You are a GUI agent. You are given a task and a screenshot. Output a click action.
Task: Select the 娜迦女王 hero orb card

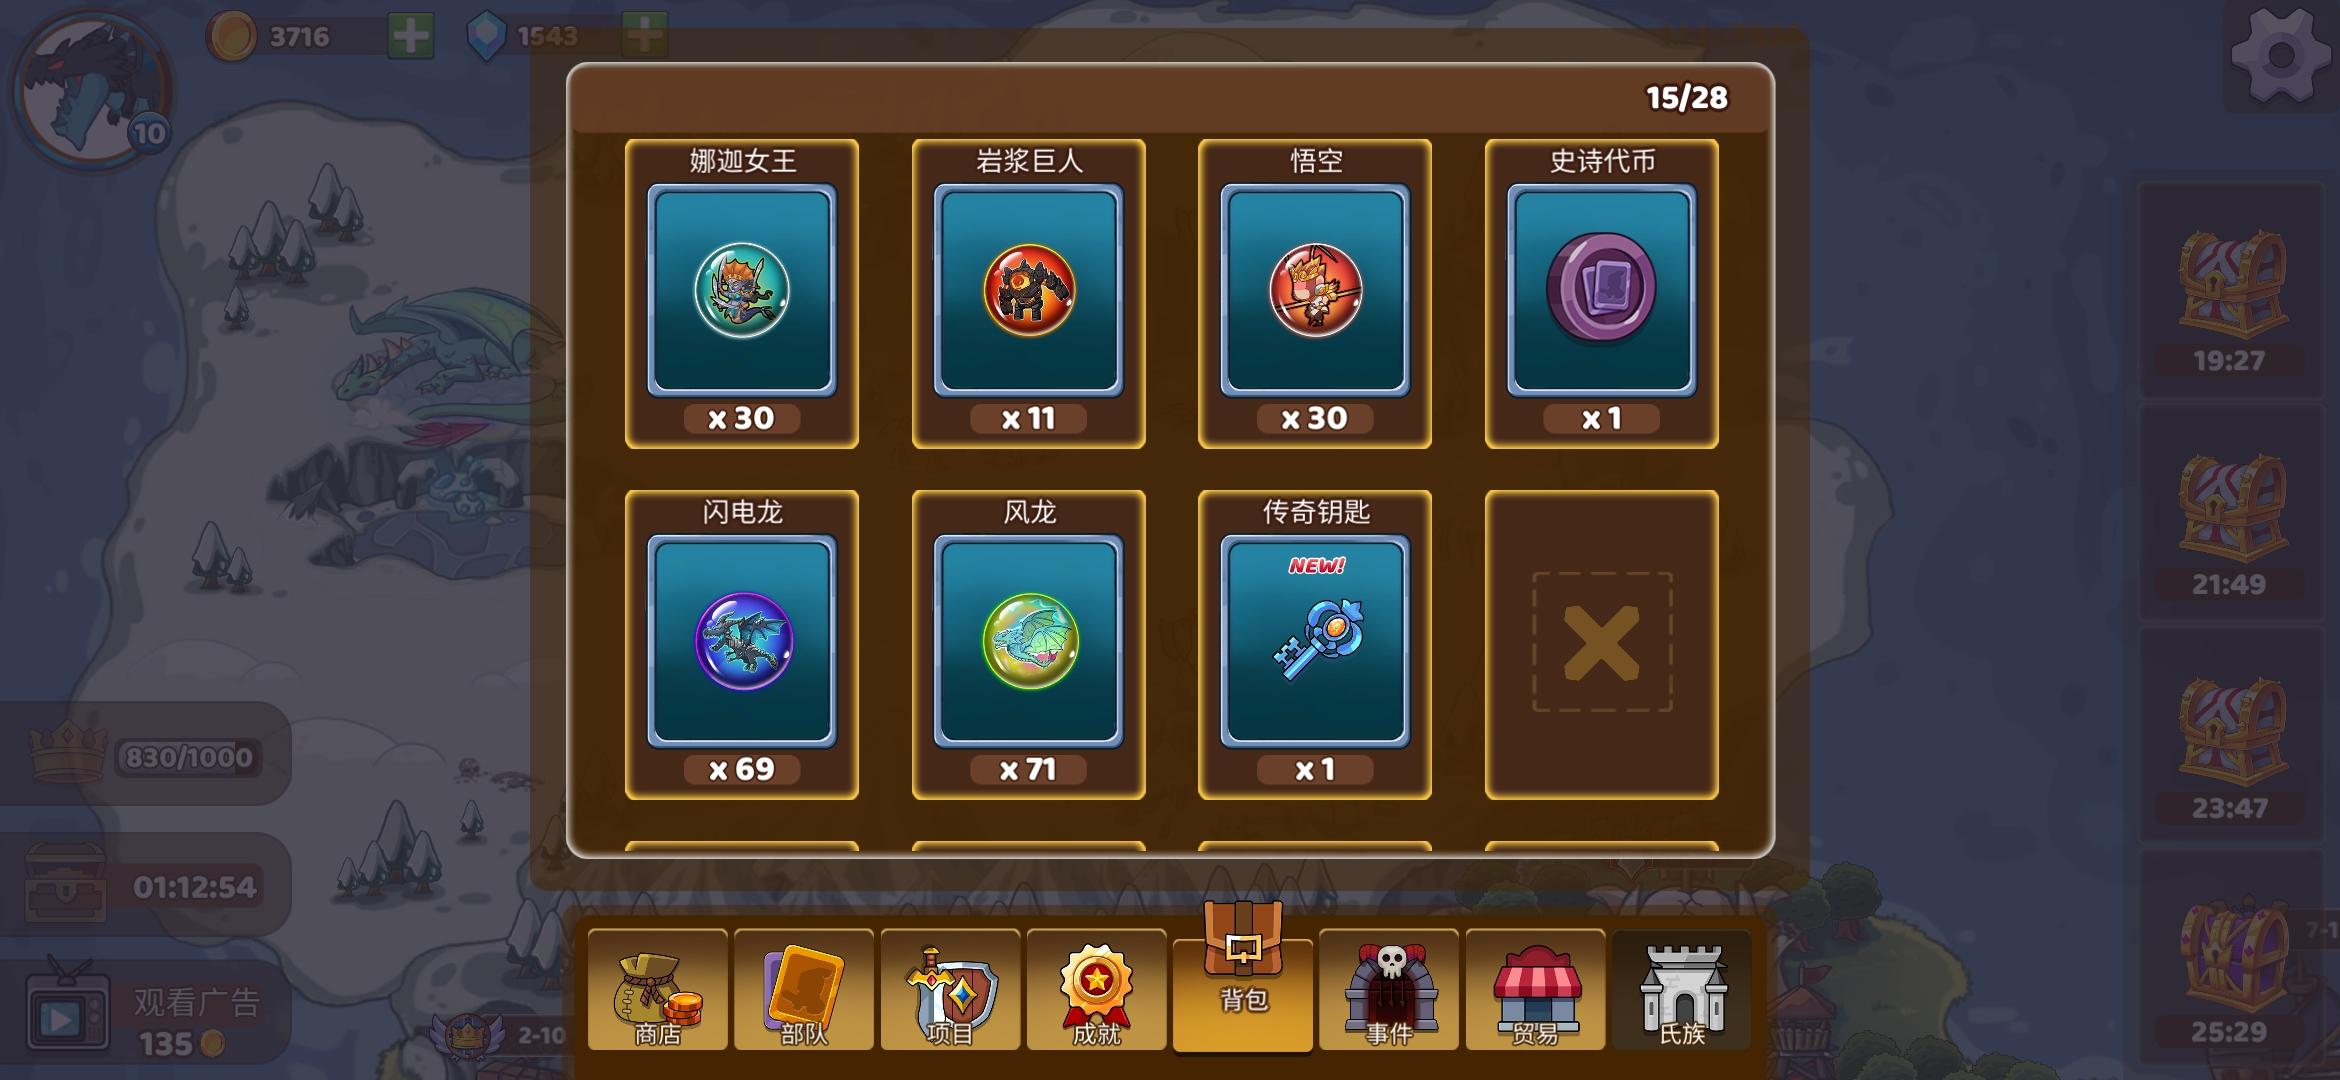[741, 293]
